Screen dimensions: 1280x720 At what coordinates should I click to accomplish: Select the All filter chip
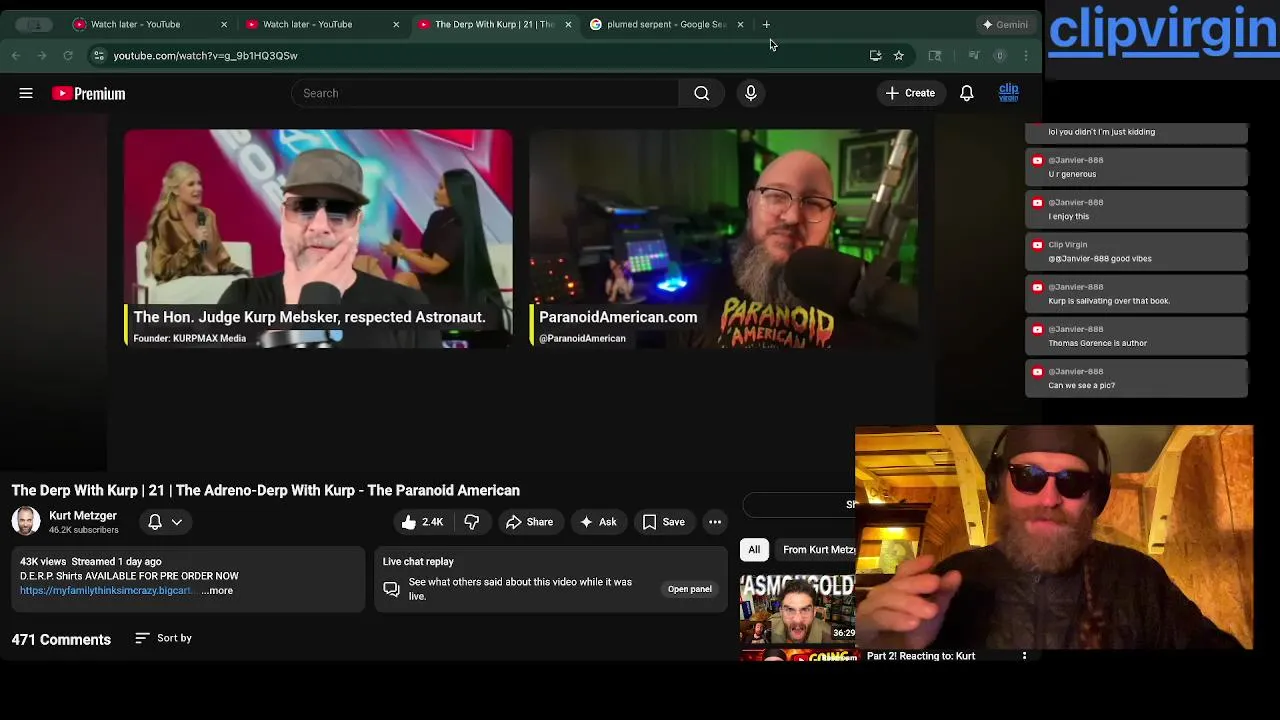click(754, 549)
